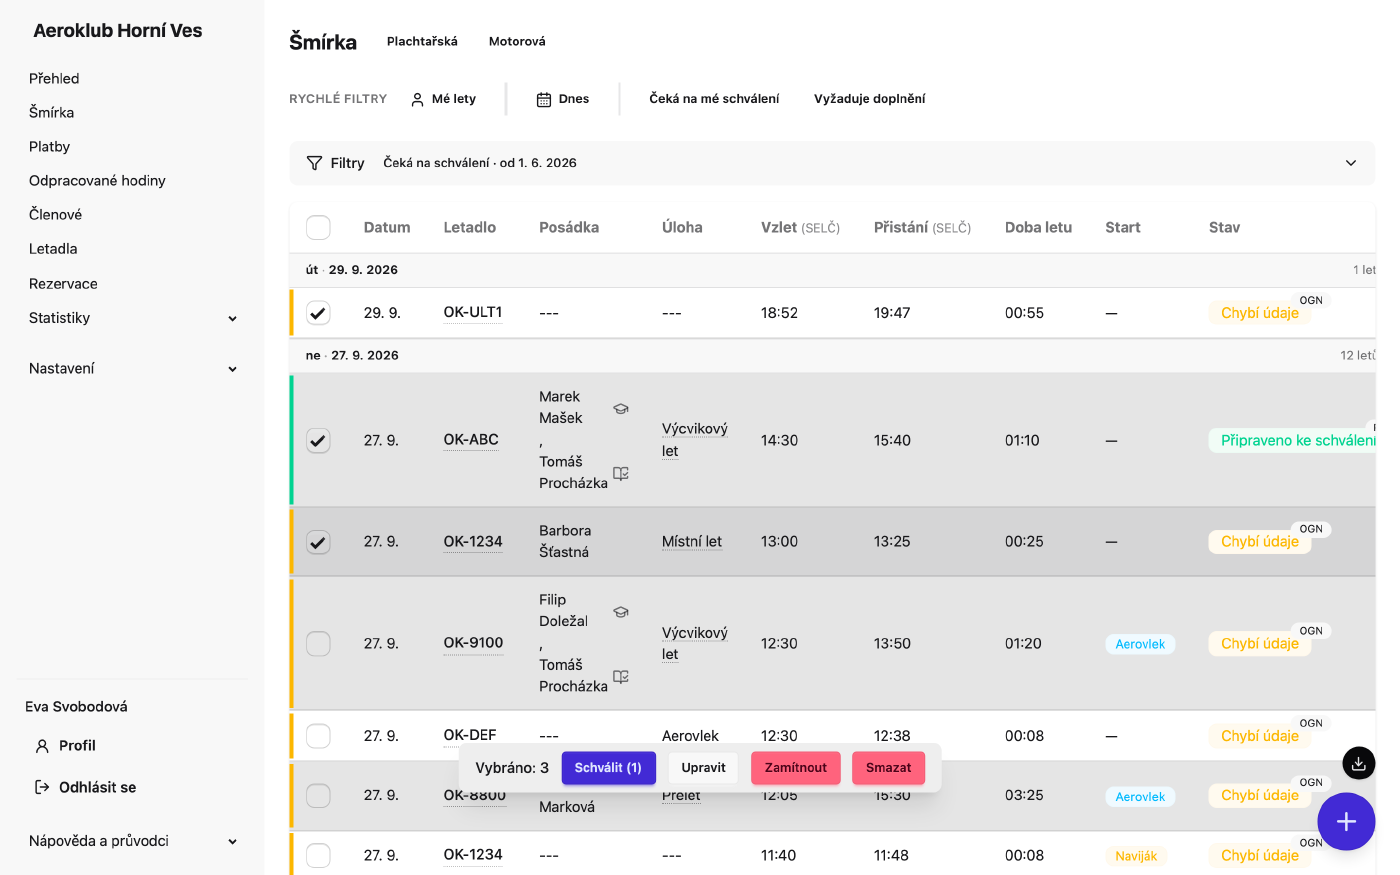This screenshot has width=1400, height=875.
Task: Uncheck the OK-ABC flight checkbox
Action: click(318, 440)
